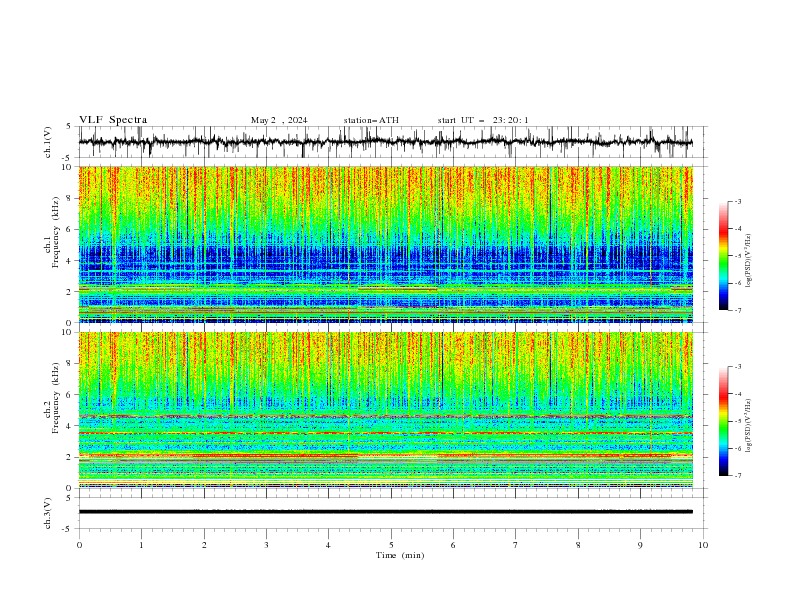Image resolution: width=792 pixels, height=612 pixels.
Task: Click the upper ch.1 PSD color bar
Action: click(x=724, y=256)
